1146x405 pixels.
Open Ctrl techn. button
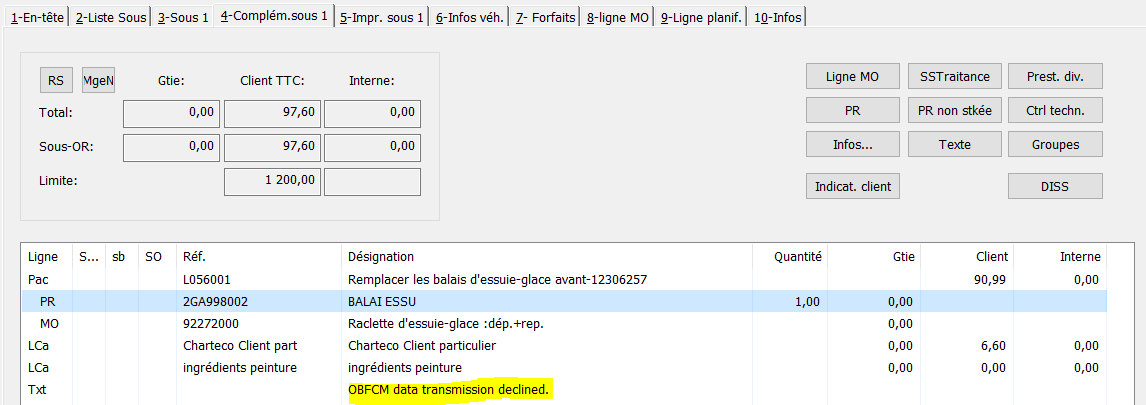coord(1055,110)
